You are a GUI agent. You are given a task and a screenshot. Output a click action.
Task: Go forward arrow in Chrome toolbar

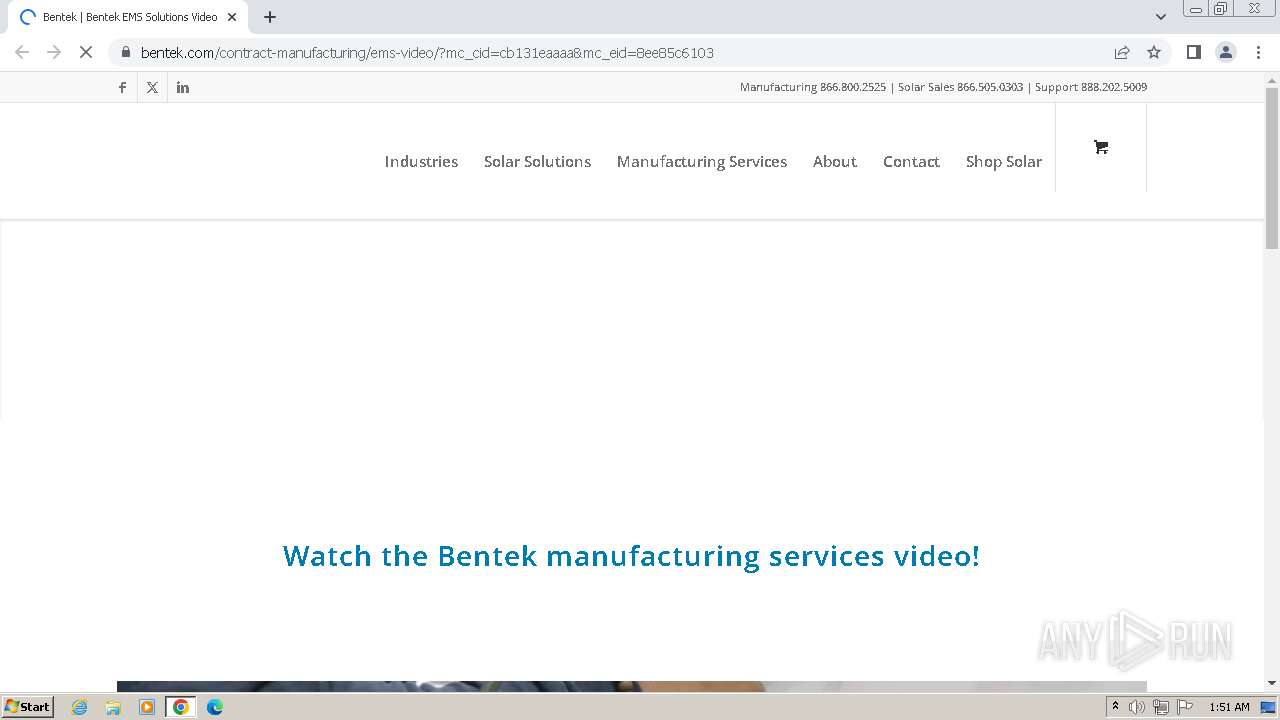pyautogui.click(x=54, y=52)
